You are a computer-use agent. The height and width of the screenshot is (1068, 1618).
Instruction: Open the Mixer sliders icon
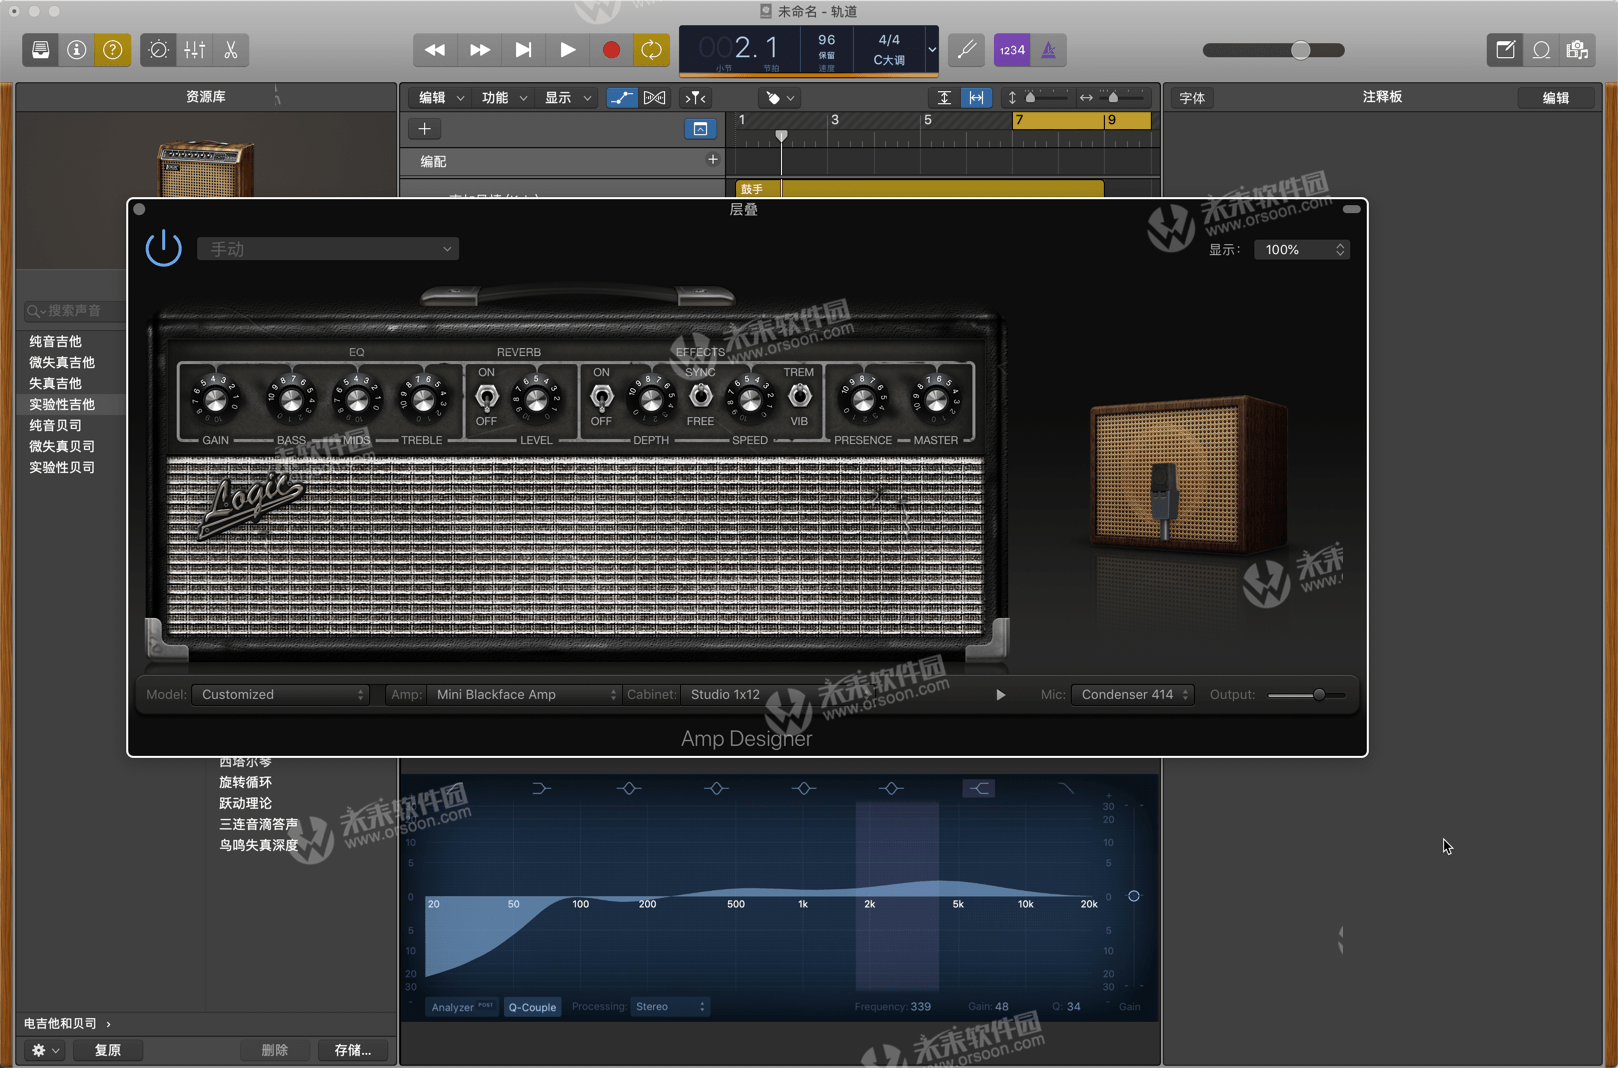click(x=195, y=50)
